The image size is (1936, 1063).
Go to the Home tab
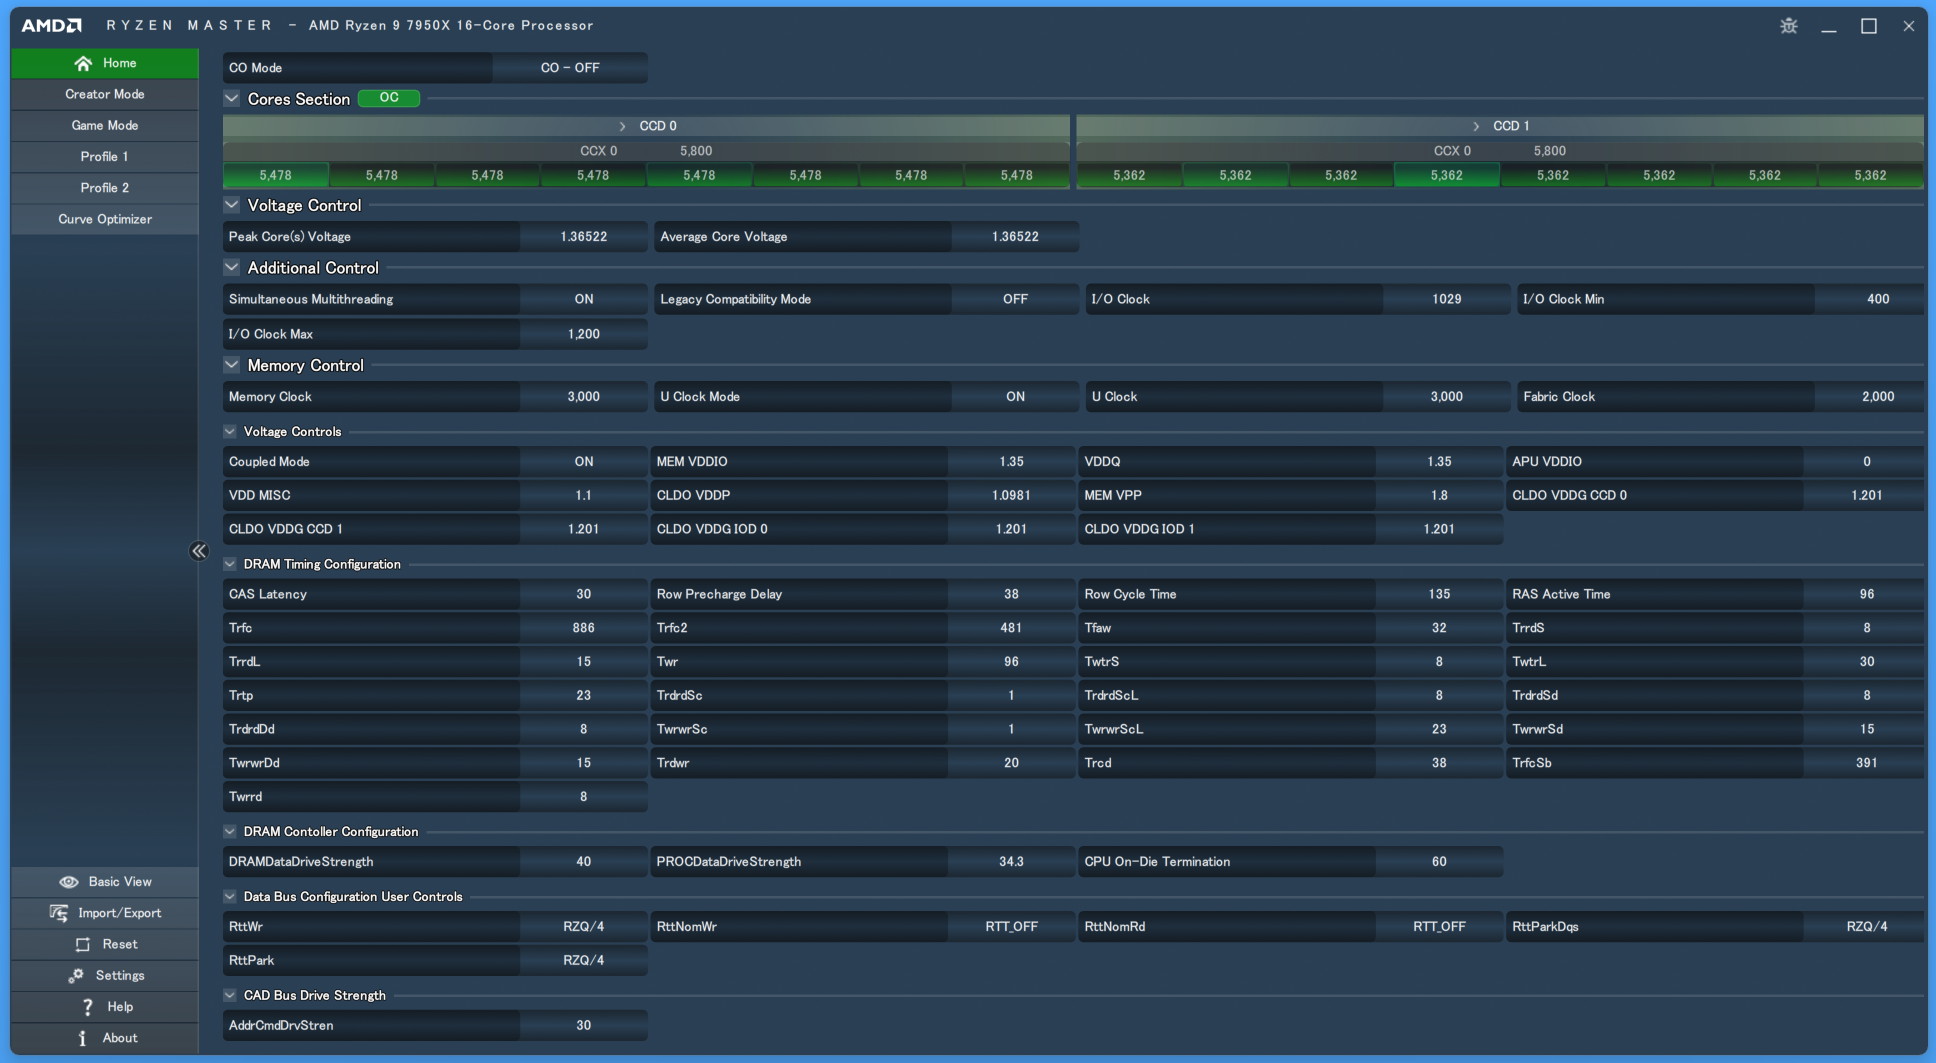tap(105, 63)
